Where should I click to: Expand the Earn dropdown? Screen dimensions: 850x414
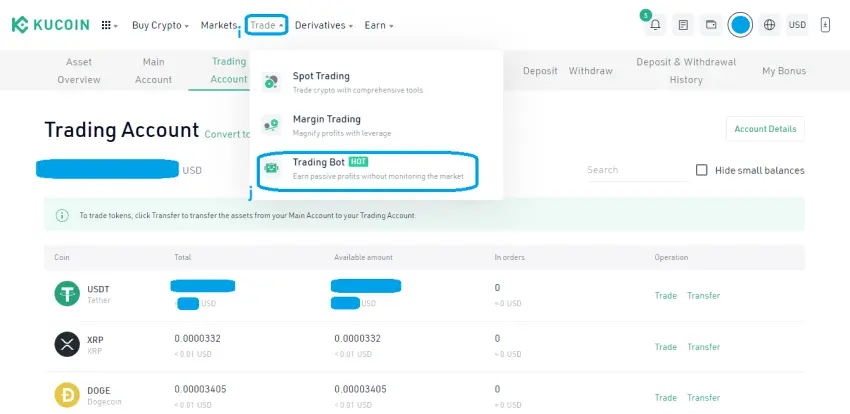379,25
